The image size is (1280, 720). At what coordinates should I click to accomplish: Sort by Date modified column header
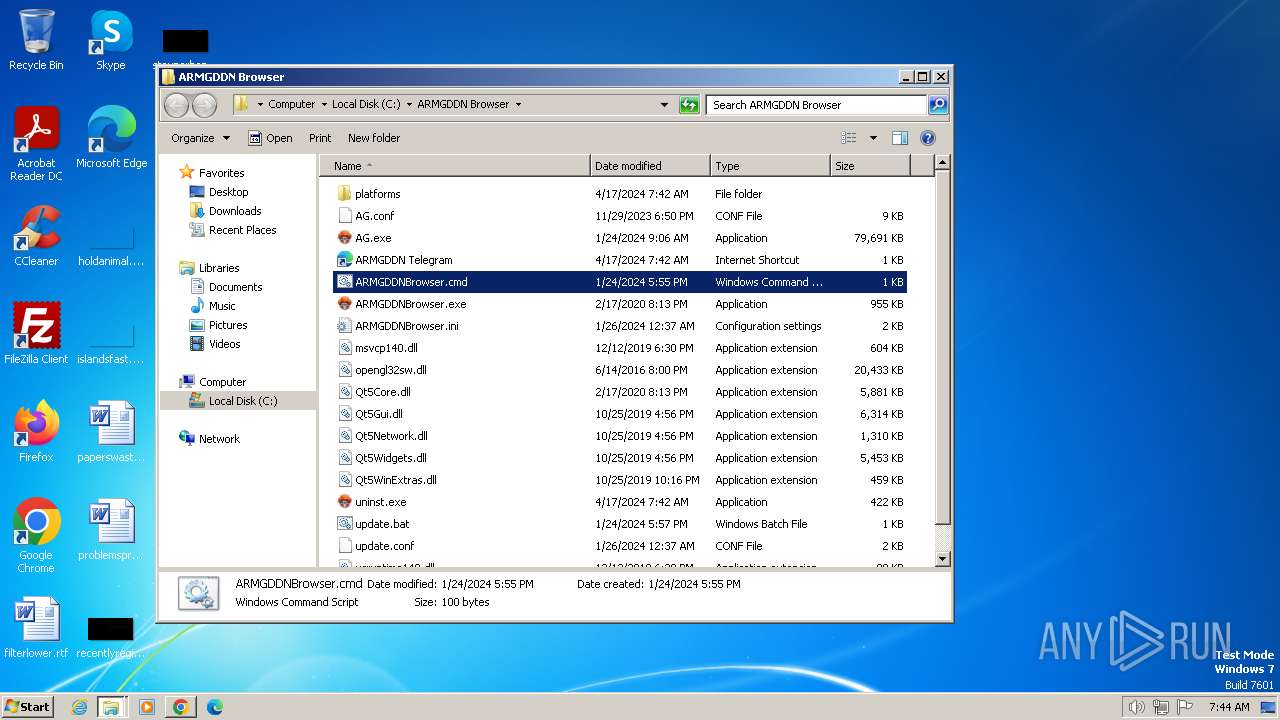[x=650, y=166]
